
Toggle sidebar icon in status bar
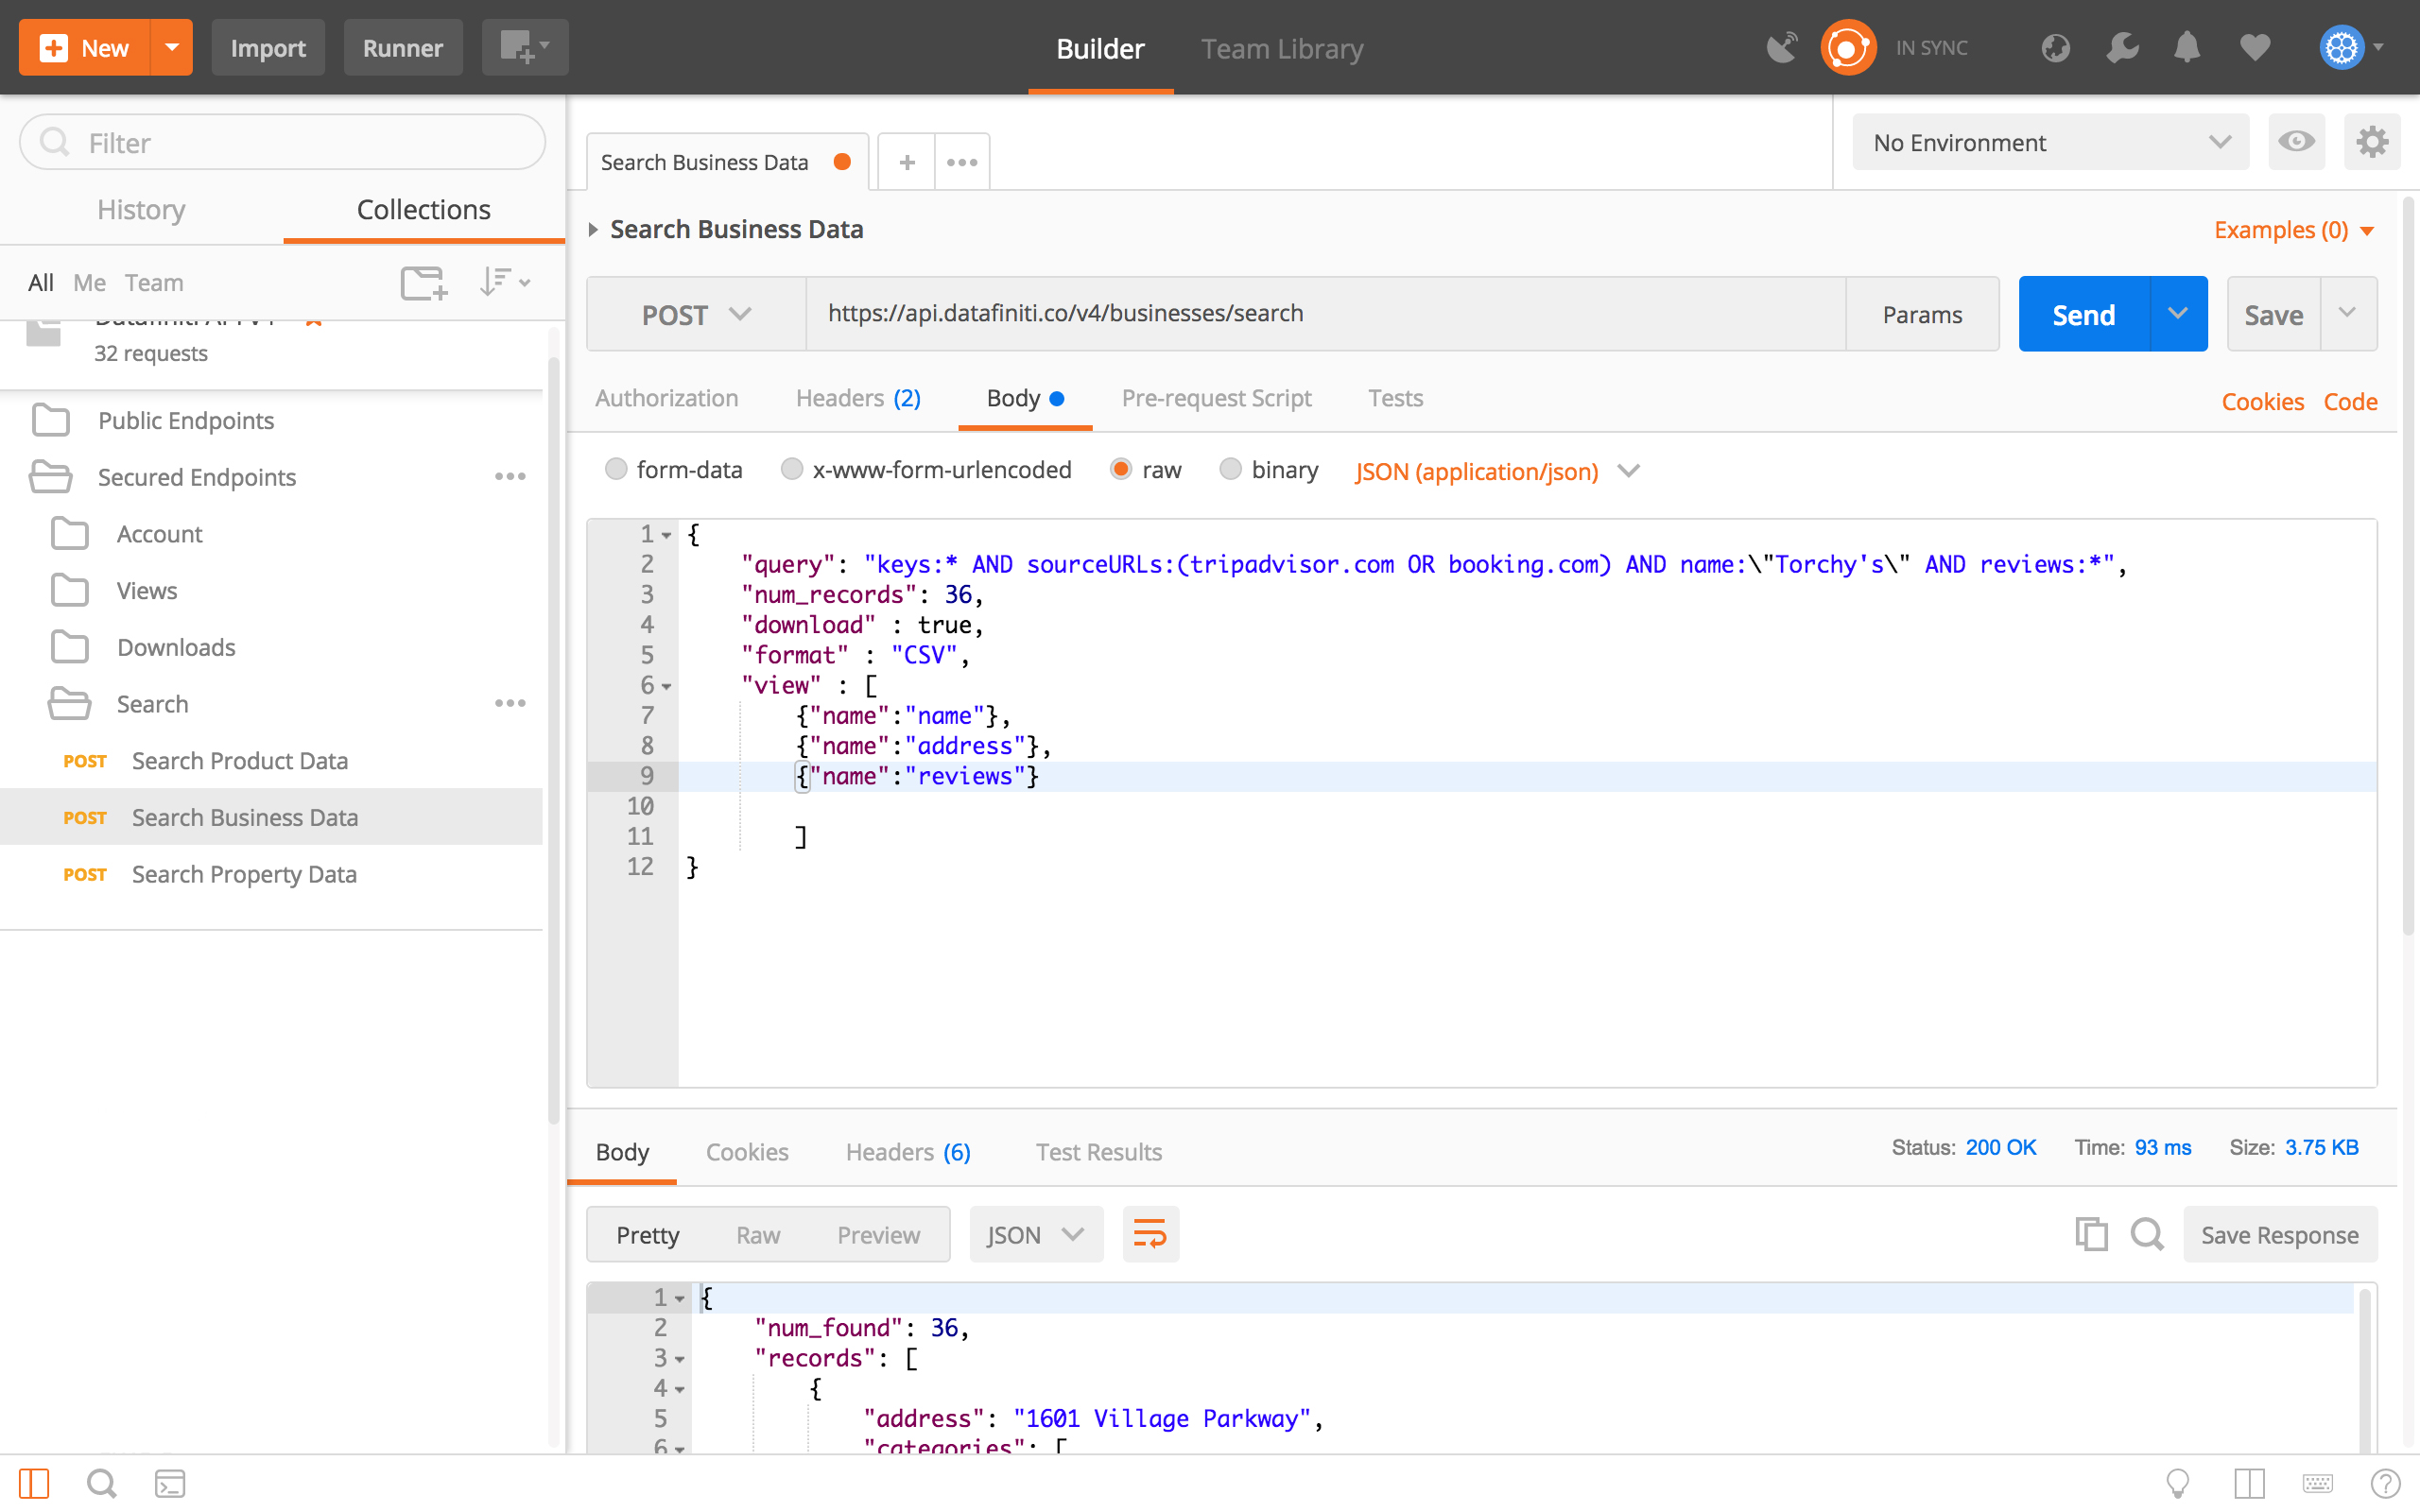point(34,1484)
